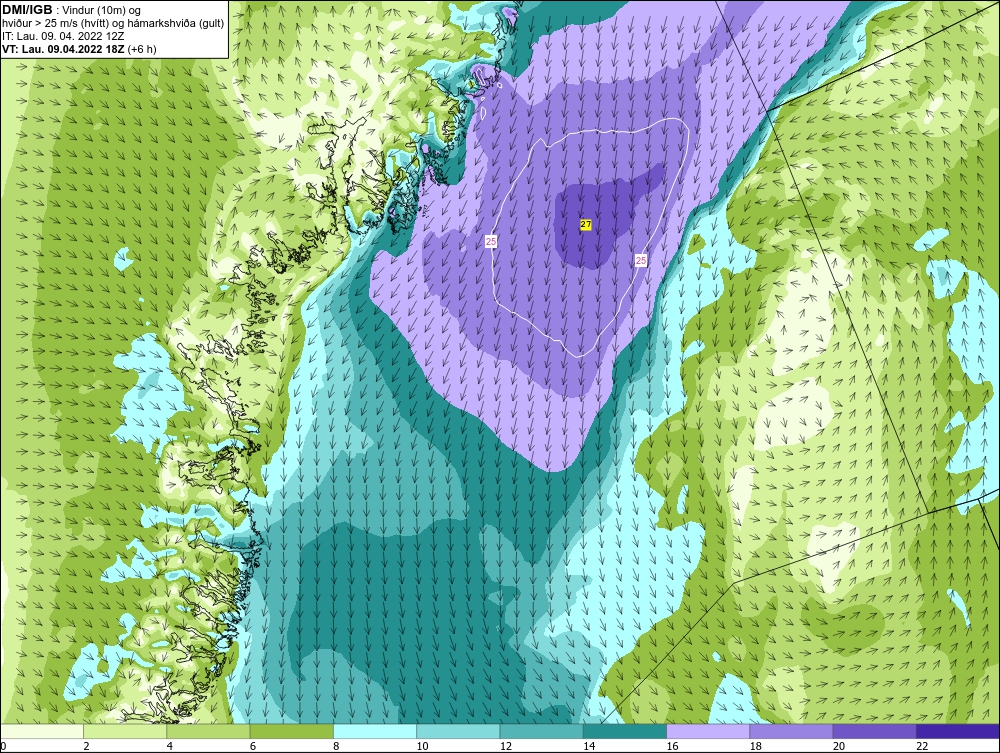The height and width of the screenshot is (753, 1000).
Task: Click the DMI/IGB title text
Action: 27,10
